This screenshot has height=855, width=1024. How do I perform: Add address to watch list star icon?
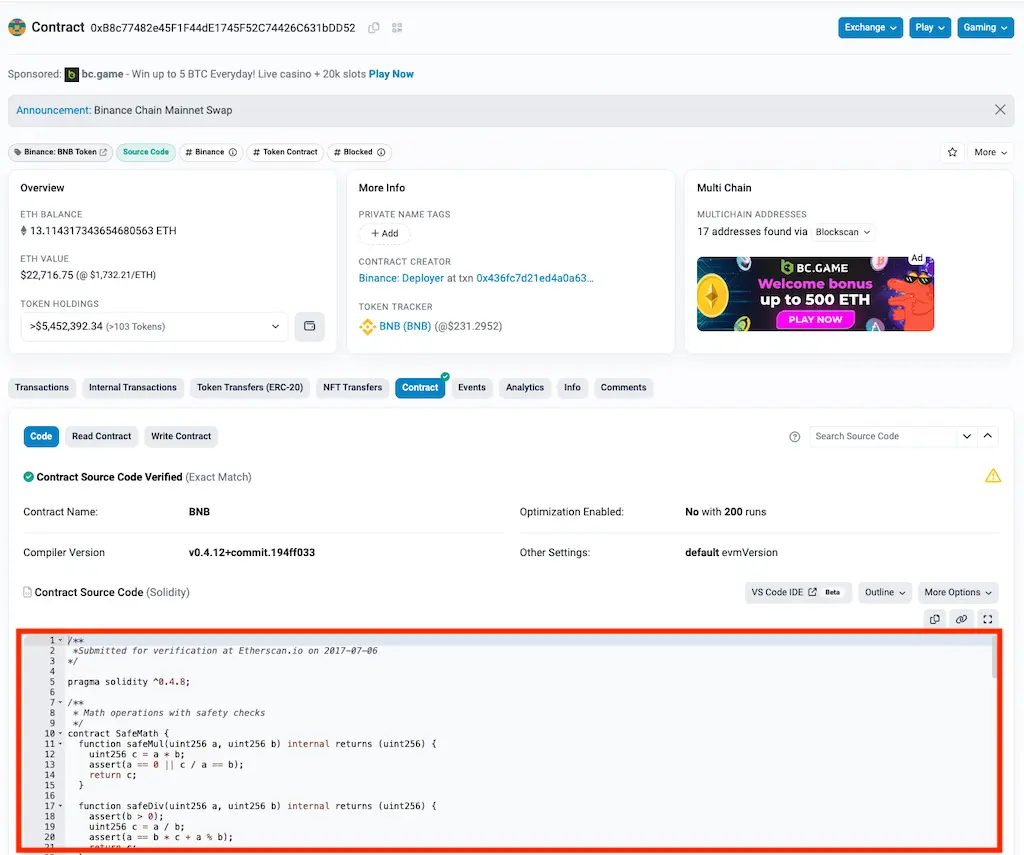(x=952, y=152)
